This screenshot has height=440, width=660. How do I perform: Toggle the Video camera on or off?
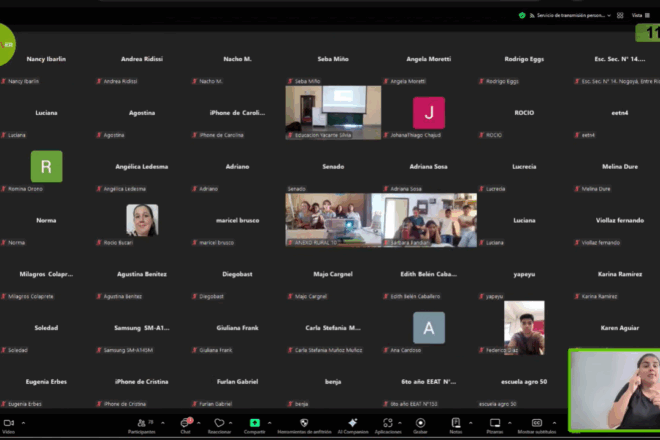click(x=8, y=423)
